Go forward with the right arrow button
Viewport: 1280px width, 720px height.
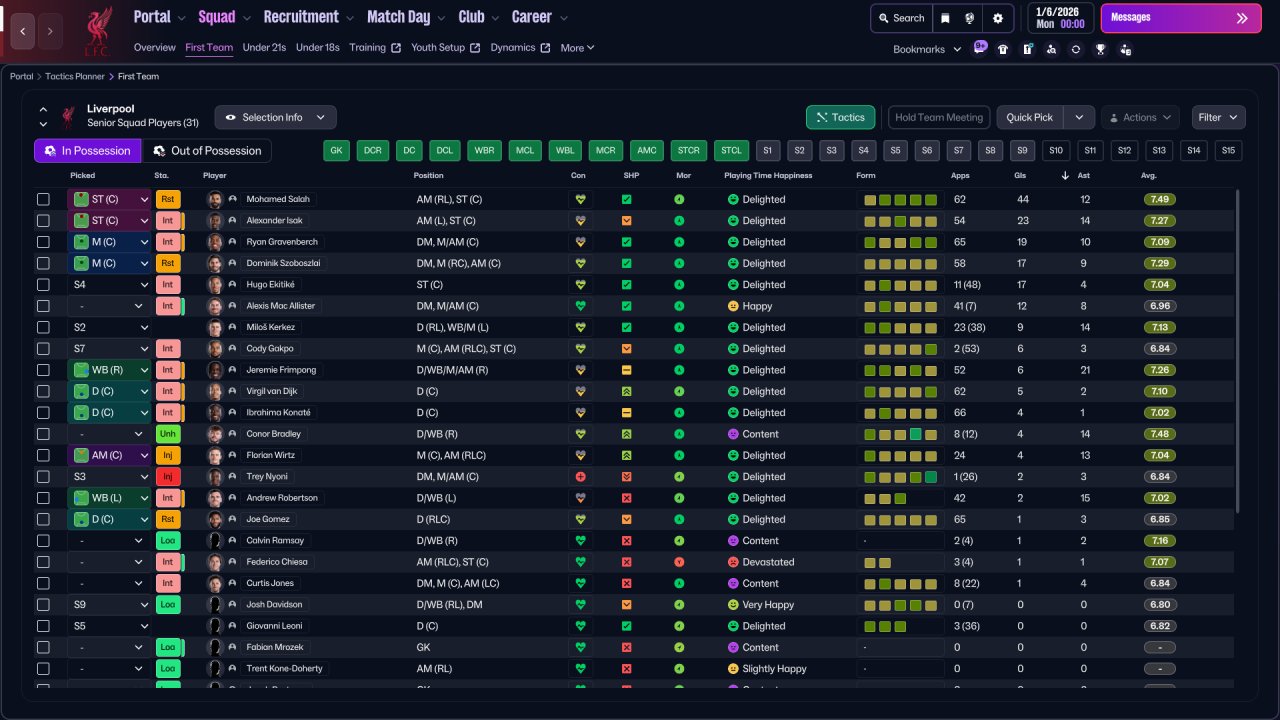(50, 31)
